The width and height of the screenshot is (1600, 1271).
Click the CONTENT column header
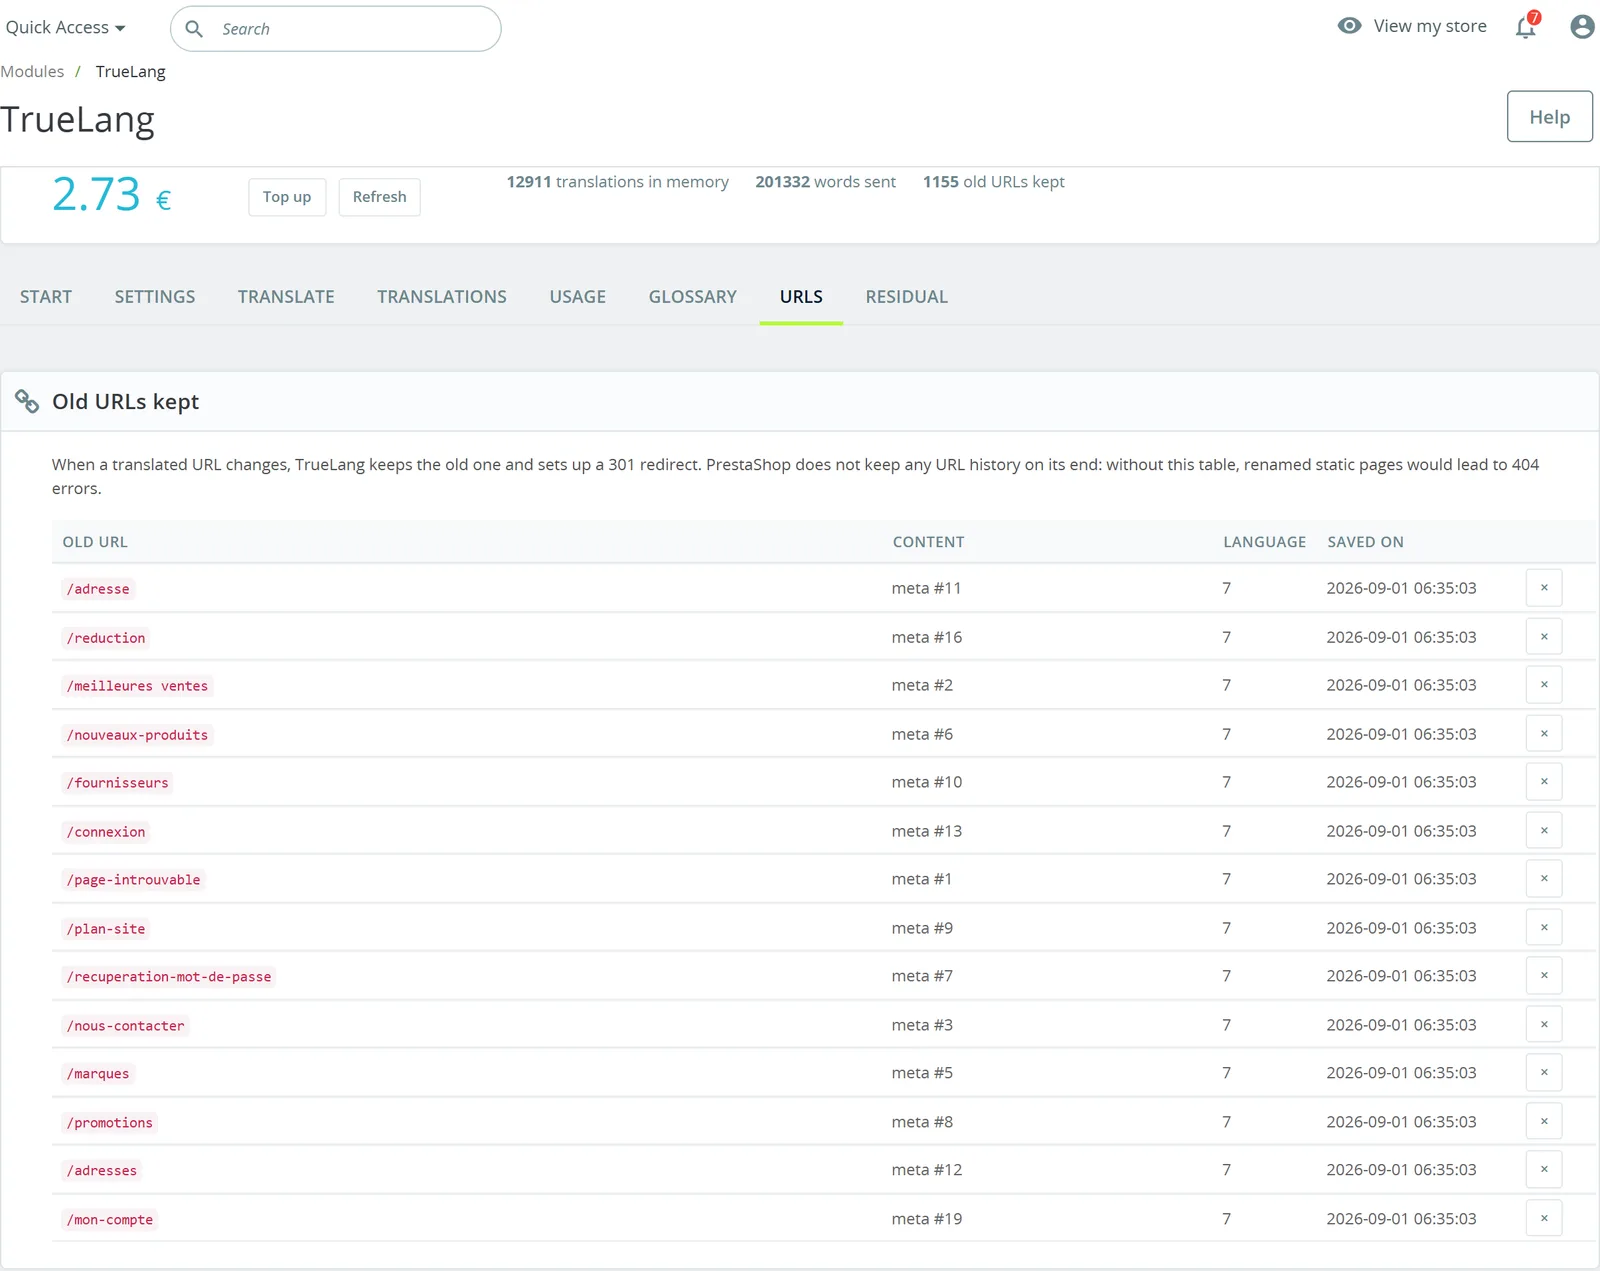click(928, 542)
